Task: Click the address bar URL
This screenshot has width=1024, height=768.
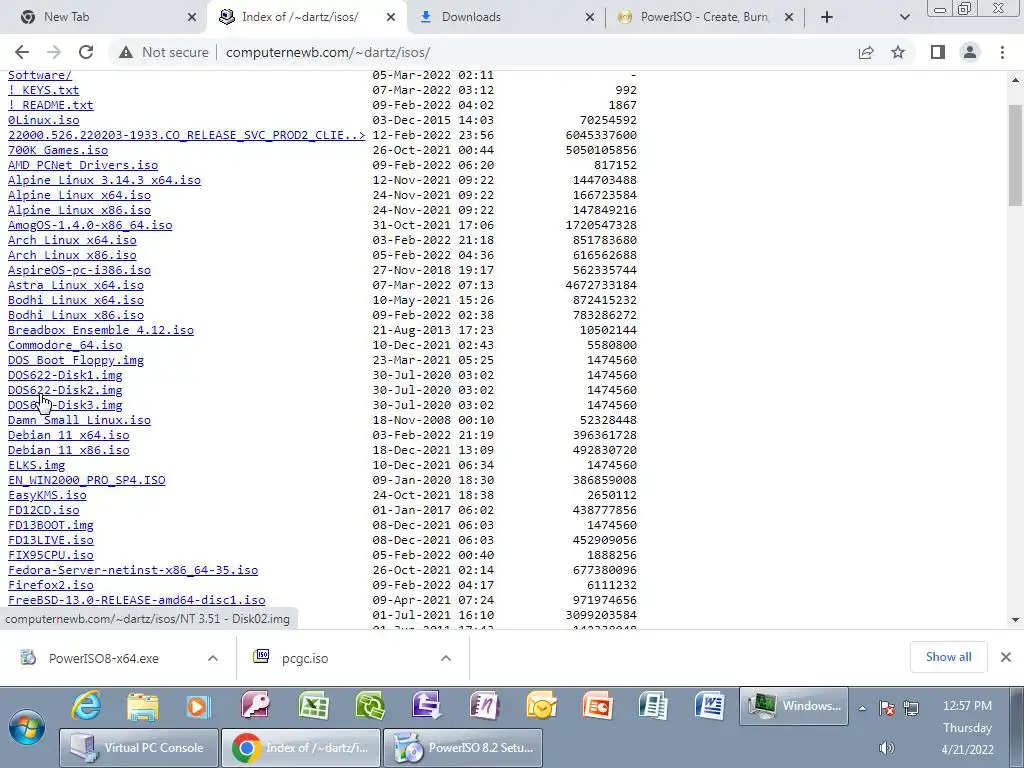Action: pyautogui.click(x=328, y=52)
